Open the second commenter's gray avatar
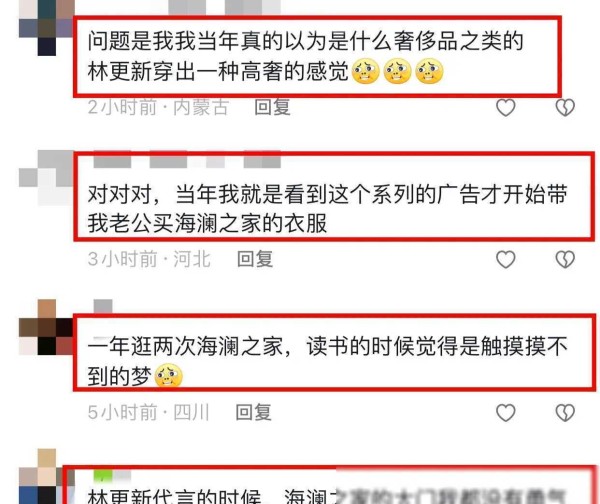Image resolution: width=600 pixels, height=504 pixels. point(46,177)
